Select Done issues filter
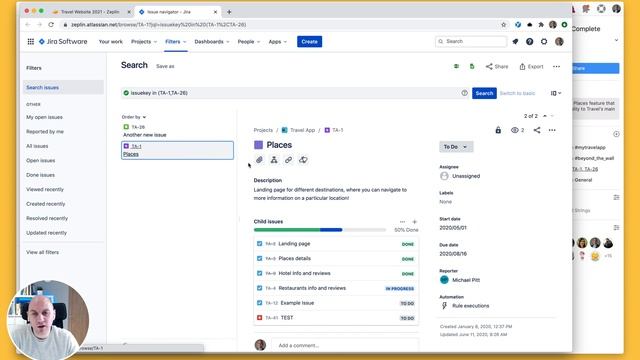The image size is (640, 360). pyautogui.click(x=40, y=175)
